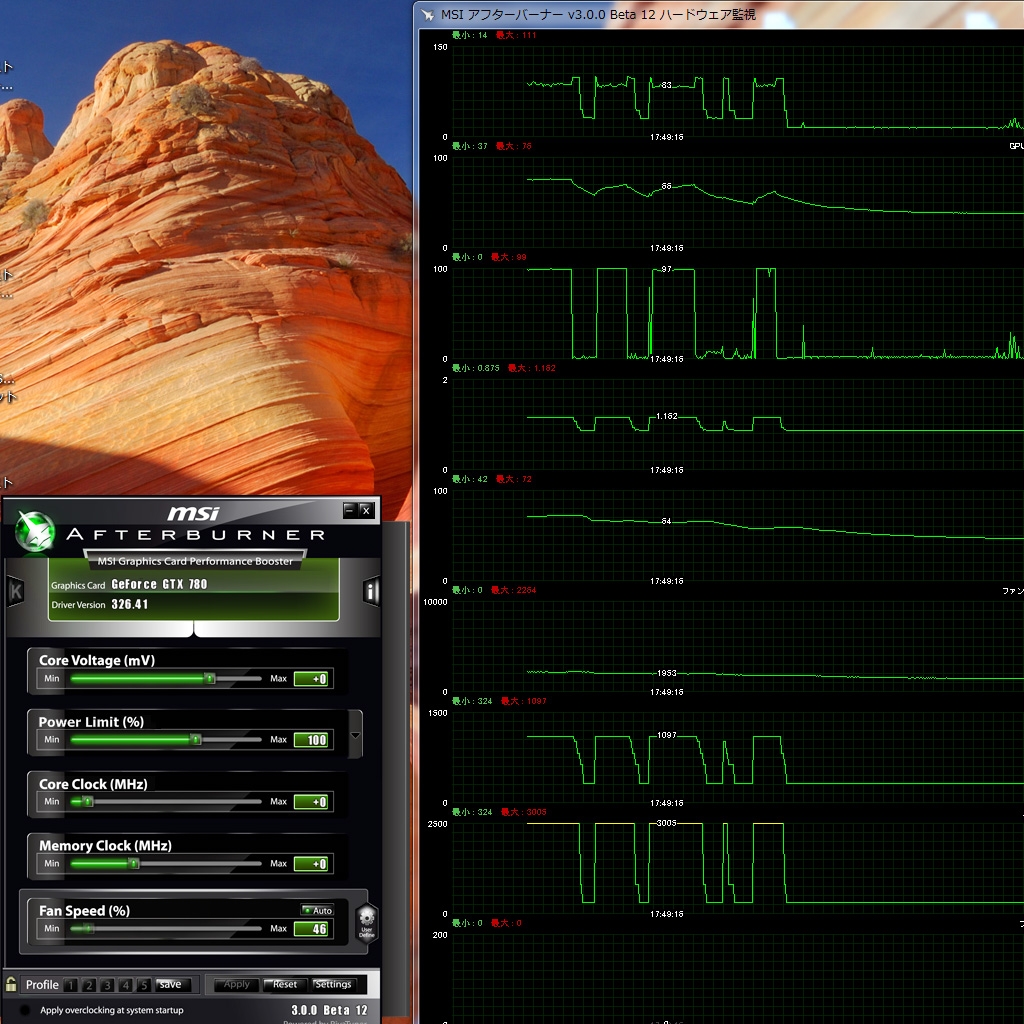Click the Memory Clock +0 value field
This screenshot has height=1024, width=1024.
[313, 863]
